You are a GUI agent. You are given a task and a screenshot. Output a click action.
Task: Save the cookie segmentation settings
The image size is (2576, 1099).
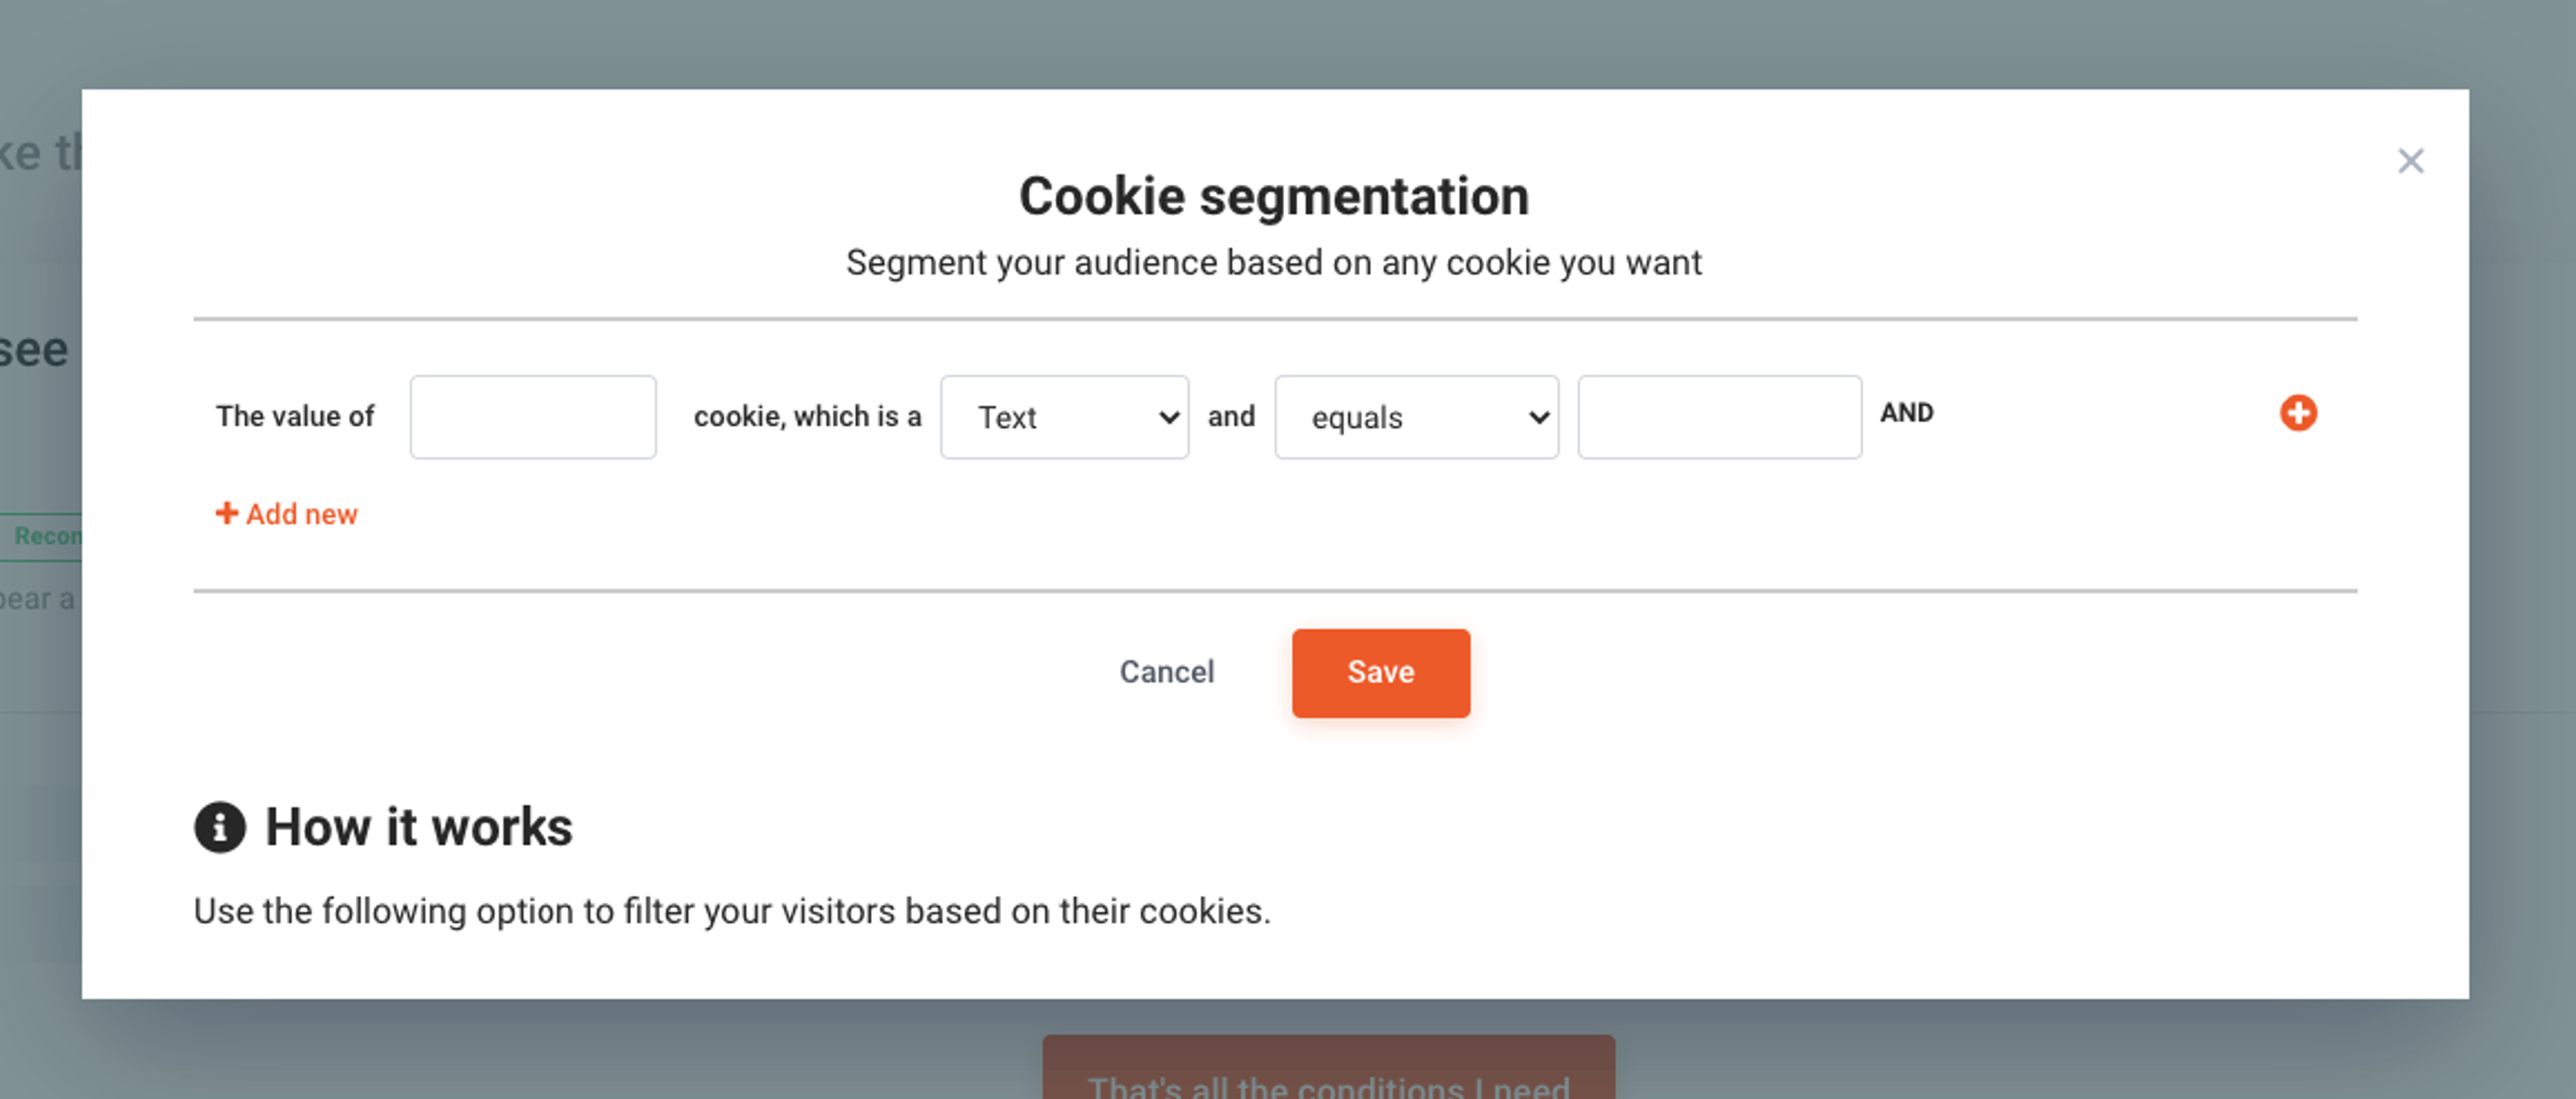point(1380,672)
